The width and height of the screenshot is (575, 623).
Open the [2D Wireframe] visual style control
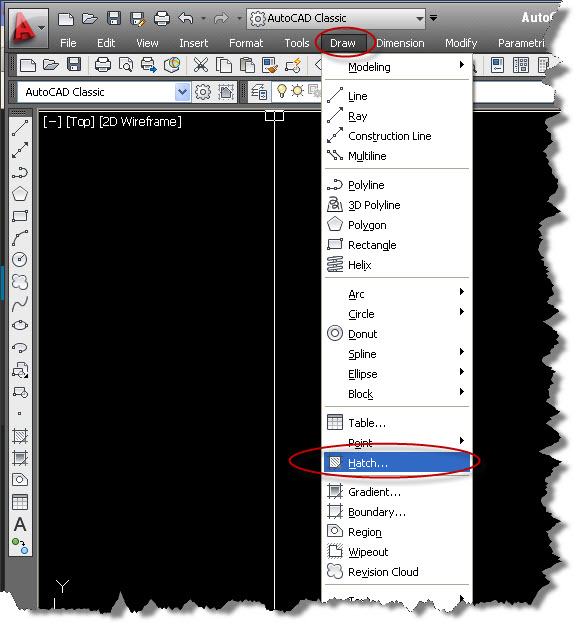(x=140, y=121)
